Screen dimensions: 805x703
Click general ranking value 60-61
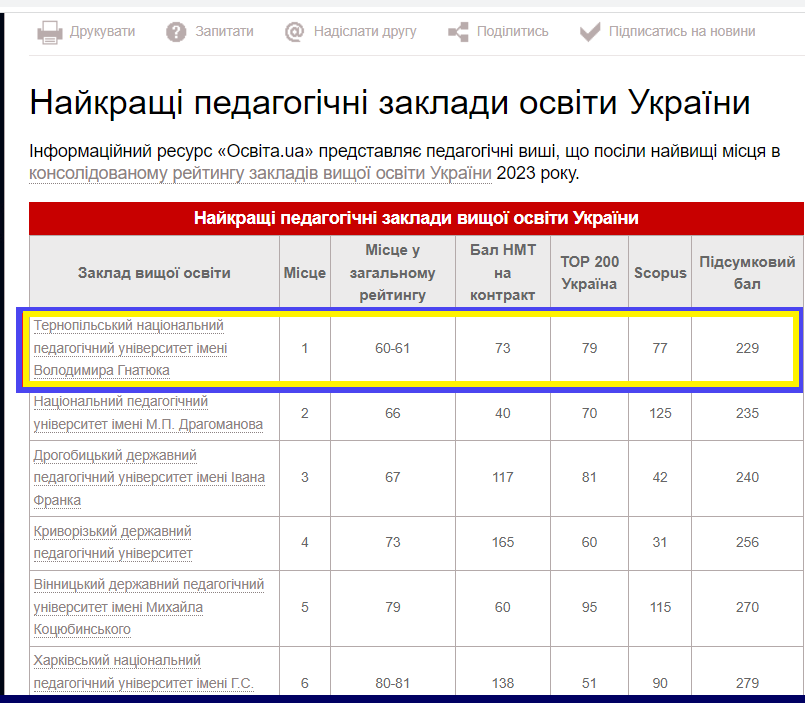tap(392, 348)
